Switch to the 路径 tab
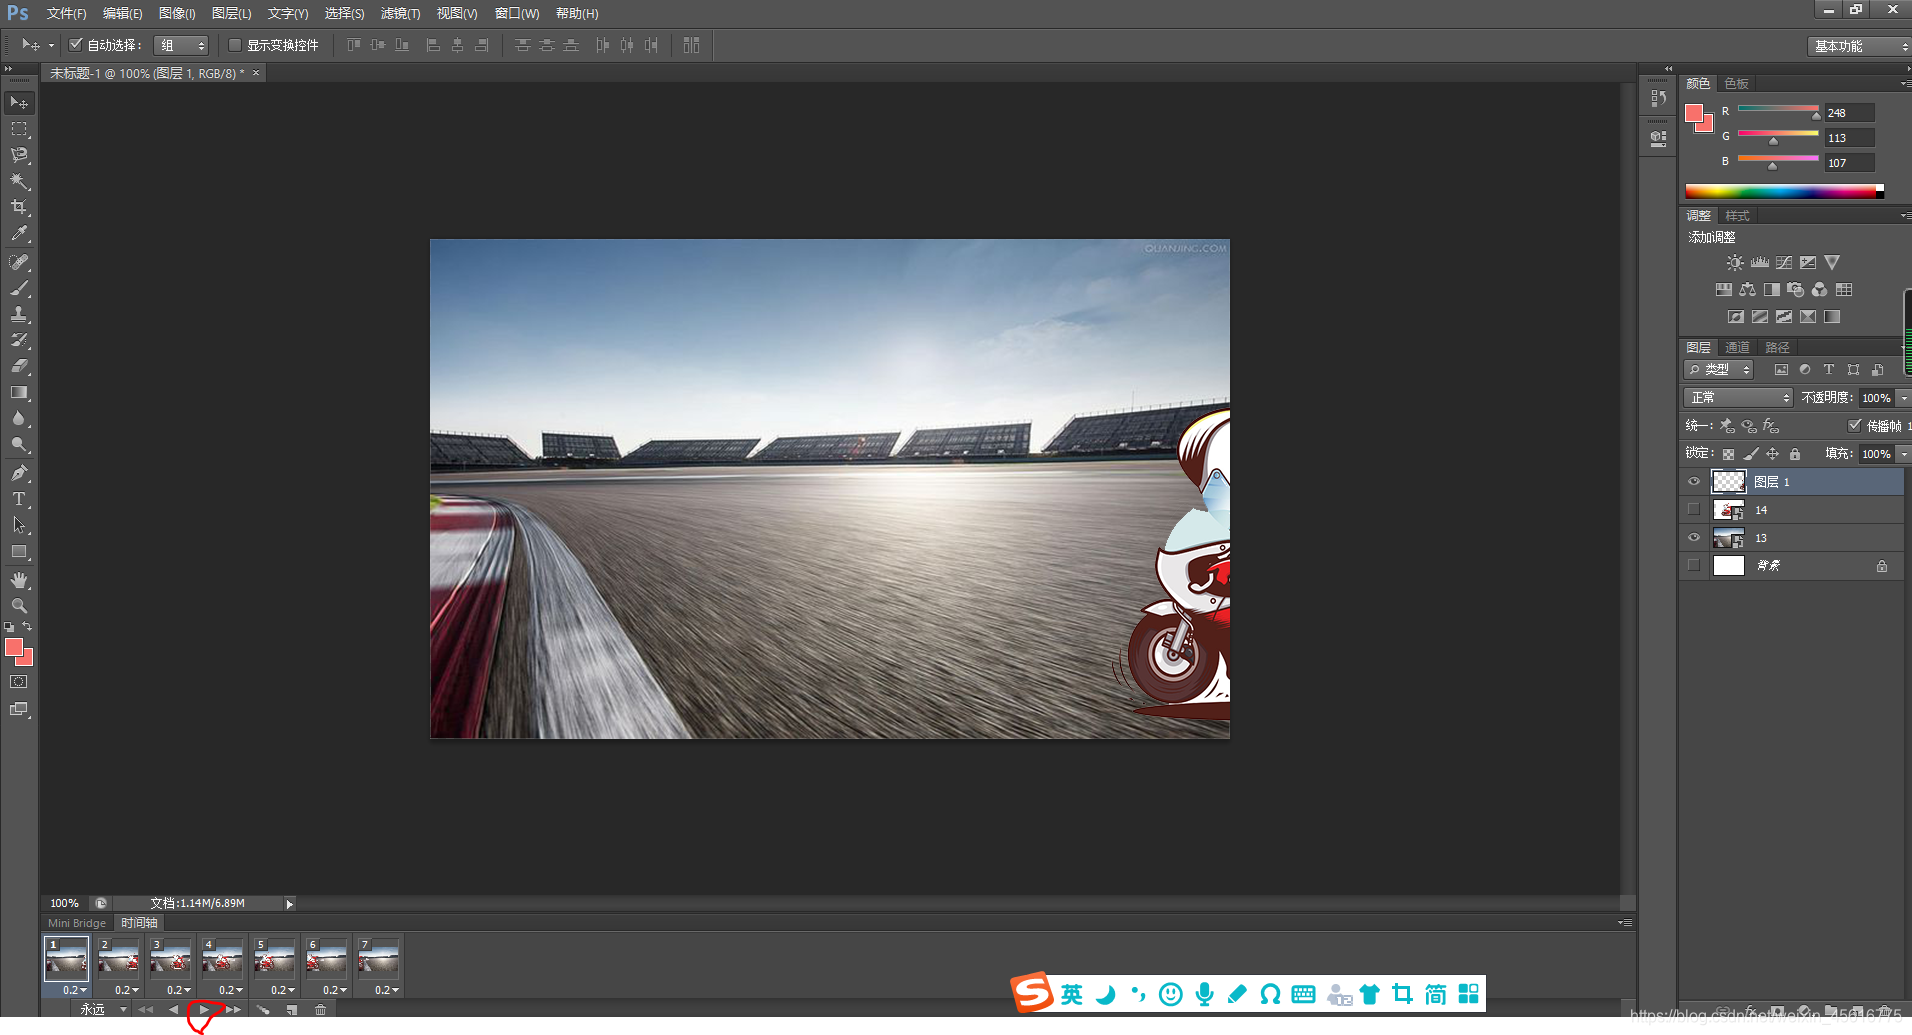1912x1035 pixels. tap(1777, 348)
